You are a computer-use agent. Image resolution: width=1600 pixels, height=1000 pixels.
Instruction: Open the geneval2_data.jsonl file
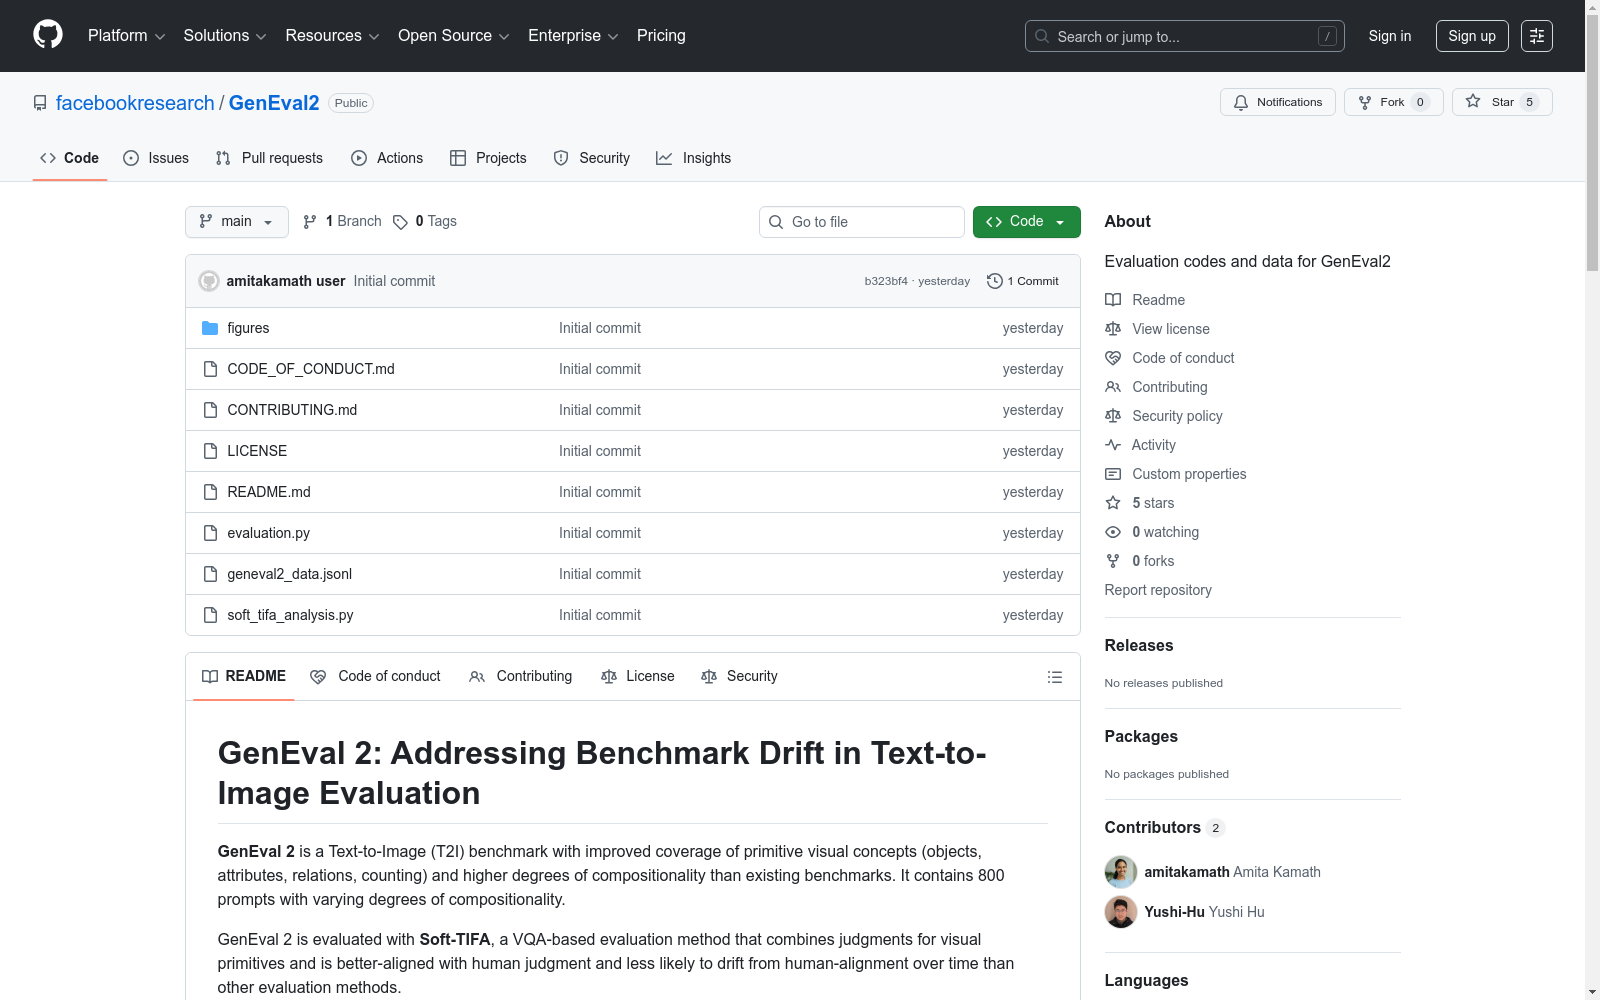(x=290, y=574)
